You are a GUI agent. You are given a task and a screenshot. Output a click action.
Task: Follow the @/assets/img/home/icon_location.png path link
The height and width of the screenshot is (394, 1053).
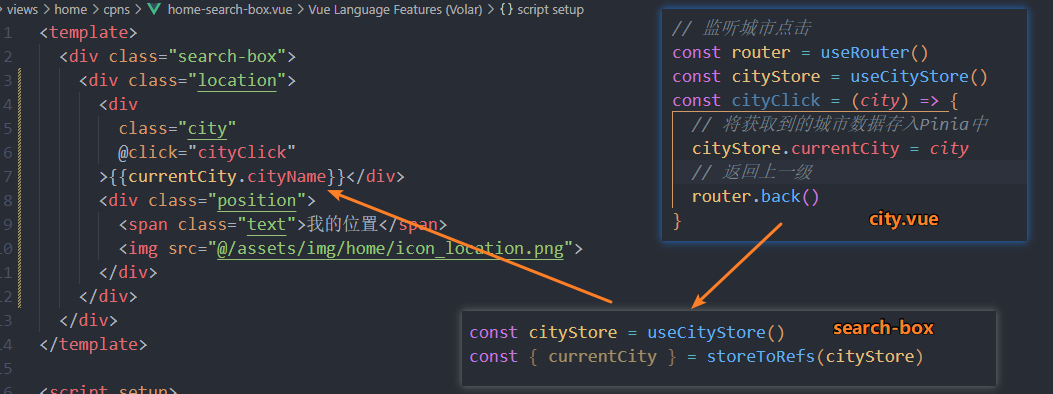[x=390, y=248]
